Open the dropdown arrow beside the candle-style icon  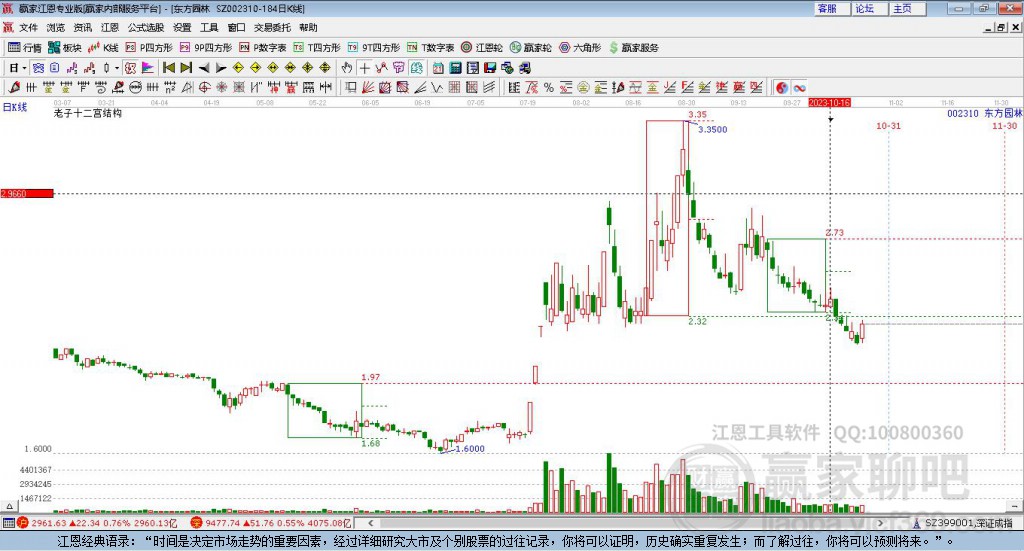[117, 68]
